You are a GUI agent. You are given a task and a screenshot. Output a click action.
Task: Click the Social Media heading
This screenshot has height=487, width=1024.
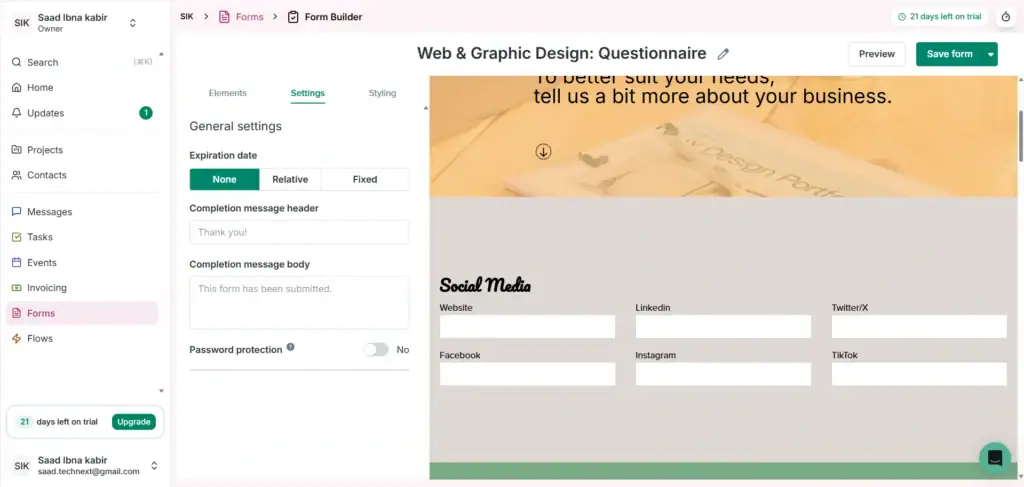[x=485, y=285]
